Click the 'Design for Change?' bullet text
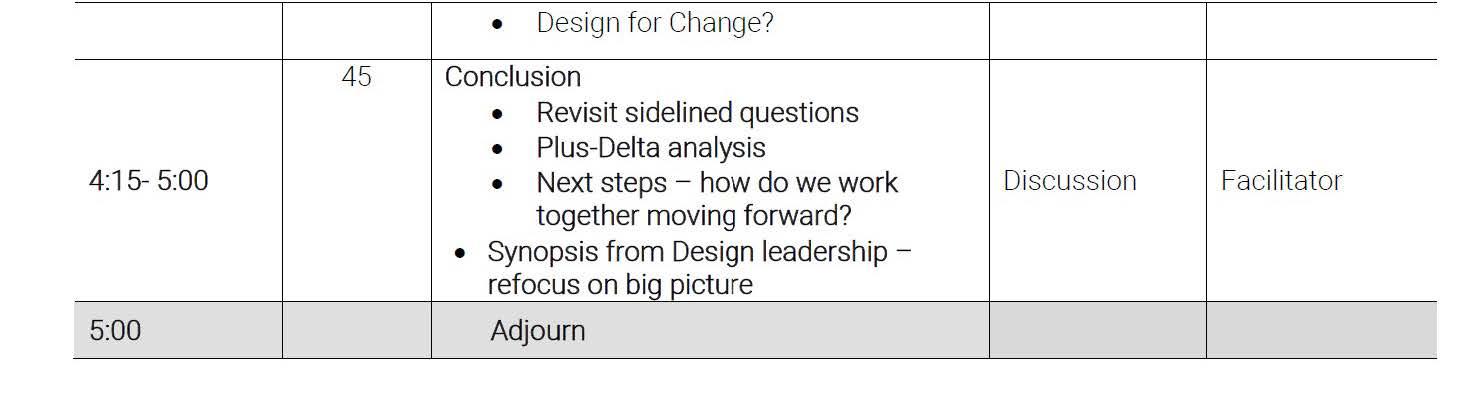Screen dimensions: 1470x399 (655, 23)
